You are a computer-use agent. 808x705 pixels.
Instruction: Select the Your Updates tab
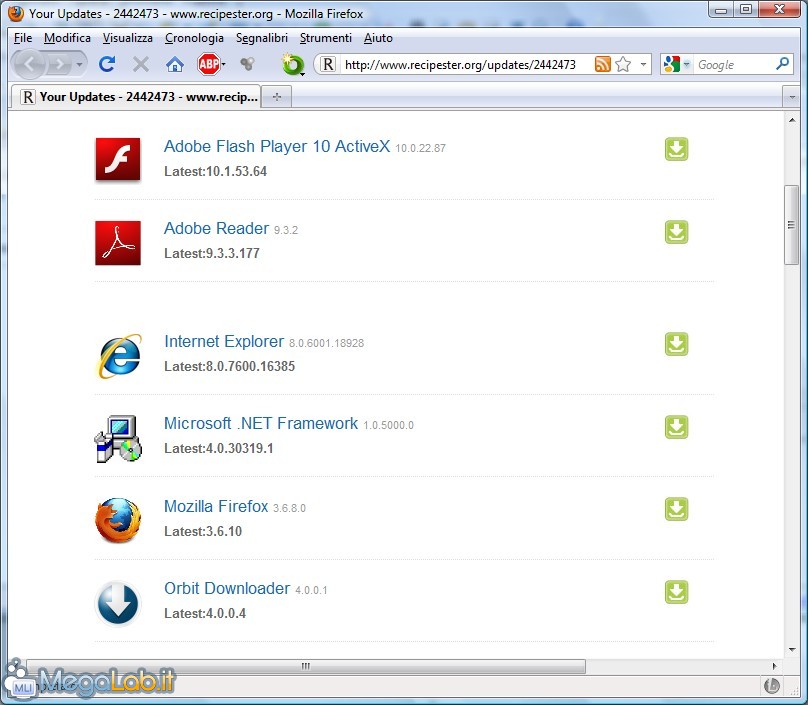(137, 97)
